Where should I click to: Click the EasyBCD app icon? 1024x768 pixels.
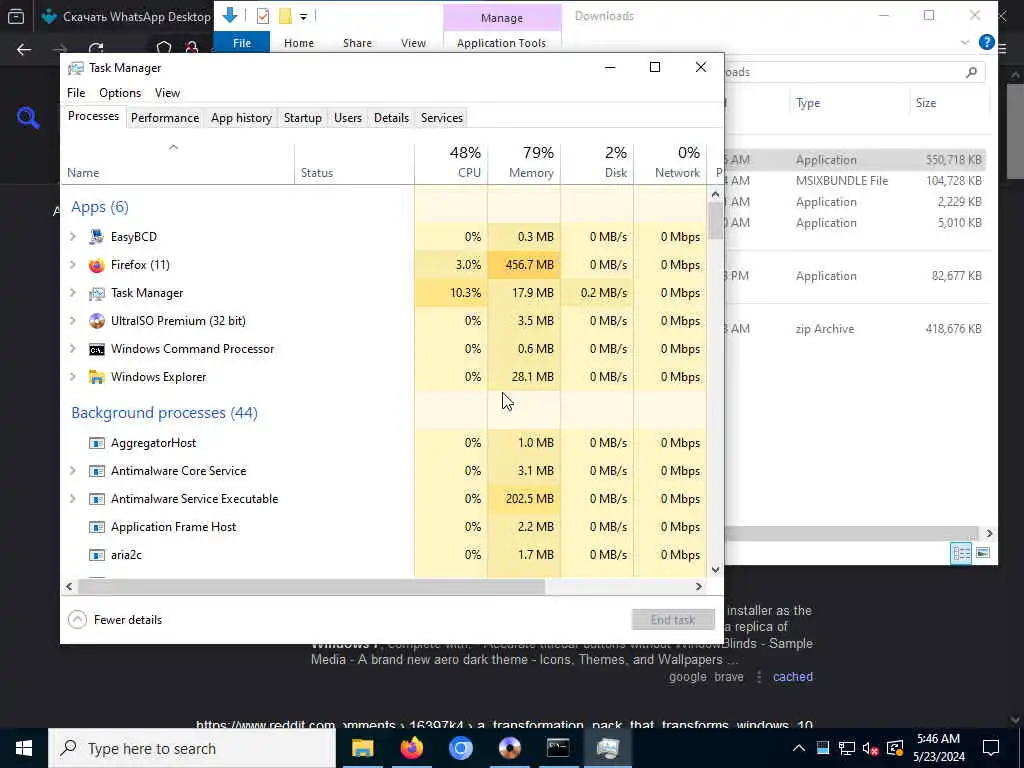point(97,237)
